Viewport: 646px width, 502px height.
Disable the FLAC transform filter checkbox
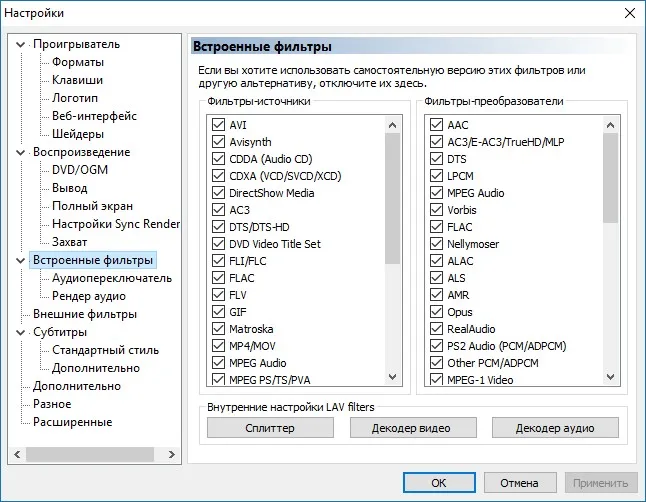pyautogui.click(x=436, y=227)
